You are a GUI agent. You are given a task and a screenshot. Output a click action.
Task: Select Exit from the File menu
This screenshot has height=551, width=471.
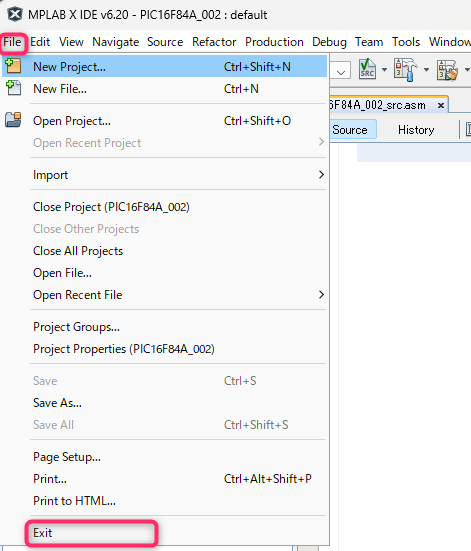[x=91, y=533]
